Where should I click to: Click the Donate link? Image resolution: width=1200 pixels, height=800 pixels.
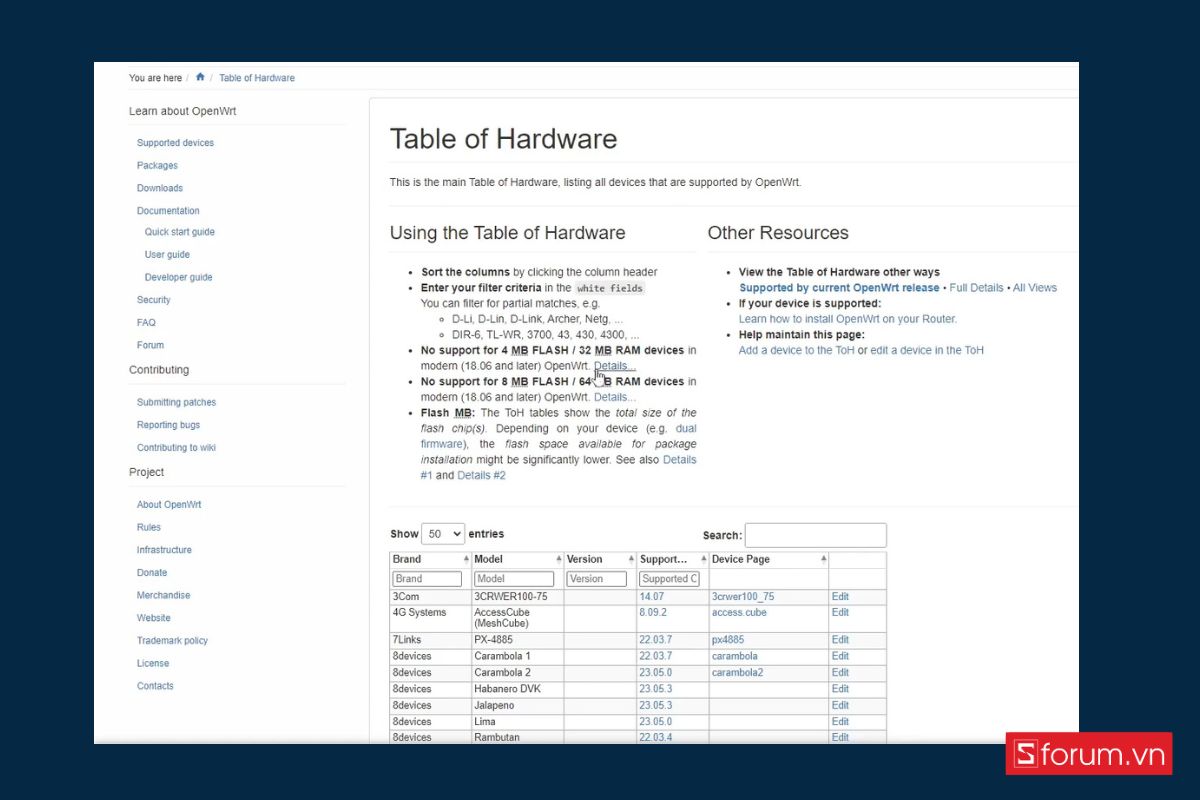[152, 573]
